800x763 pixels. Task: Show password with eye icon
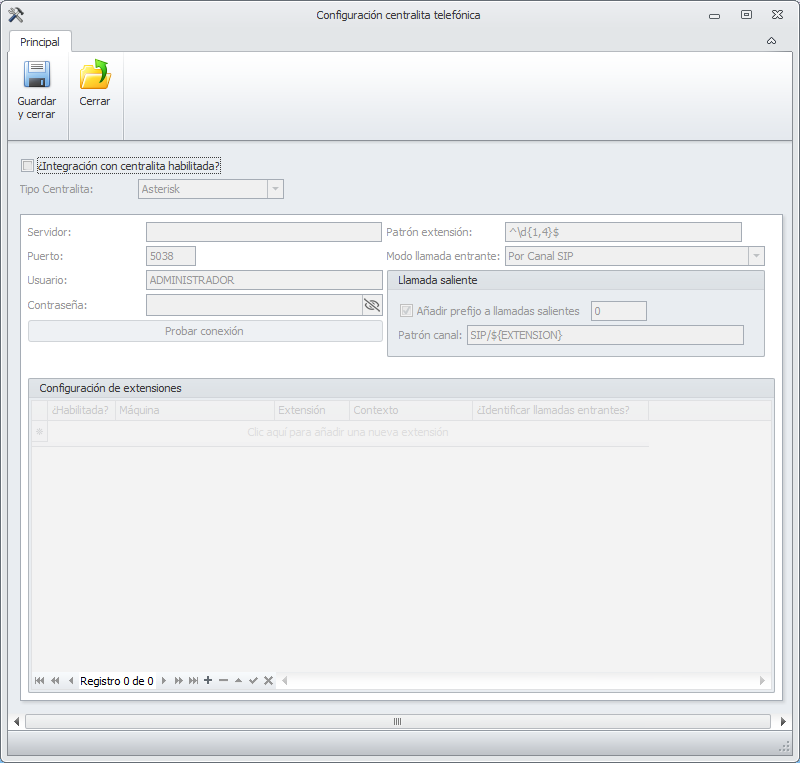372,305
